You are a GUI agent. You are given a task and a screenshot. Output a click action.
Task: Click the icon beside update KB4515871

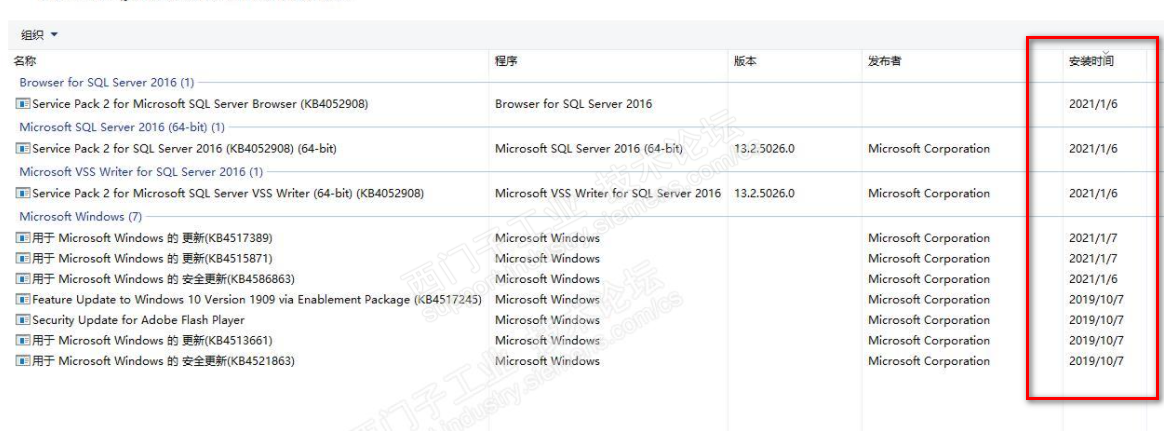click(23, 259)
